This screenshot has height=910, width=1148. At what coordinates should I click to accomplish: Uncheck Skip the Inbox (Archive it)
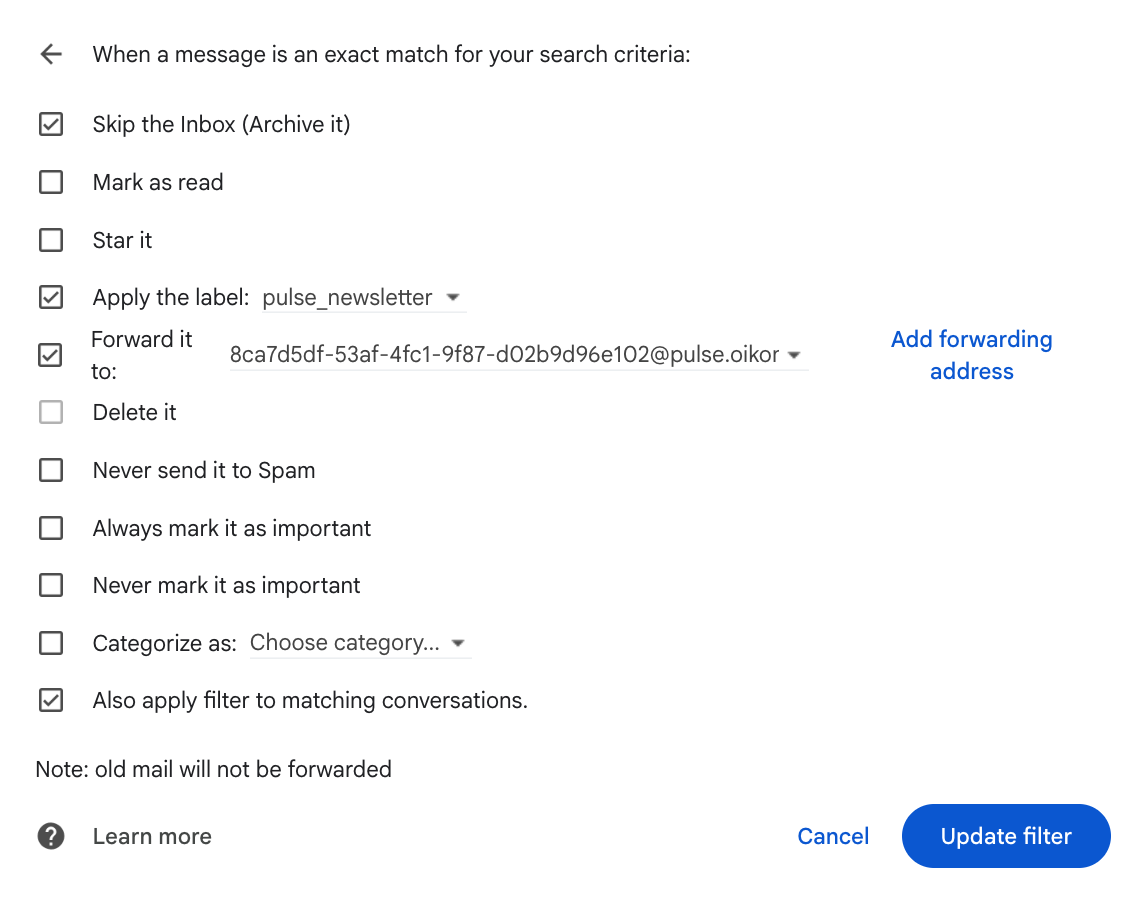click(x=50, y=124)
